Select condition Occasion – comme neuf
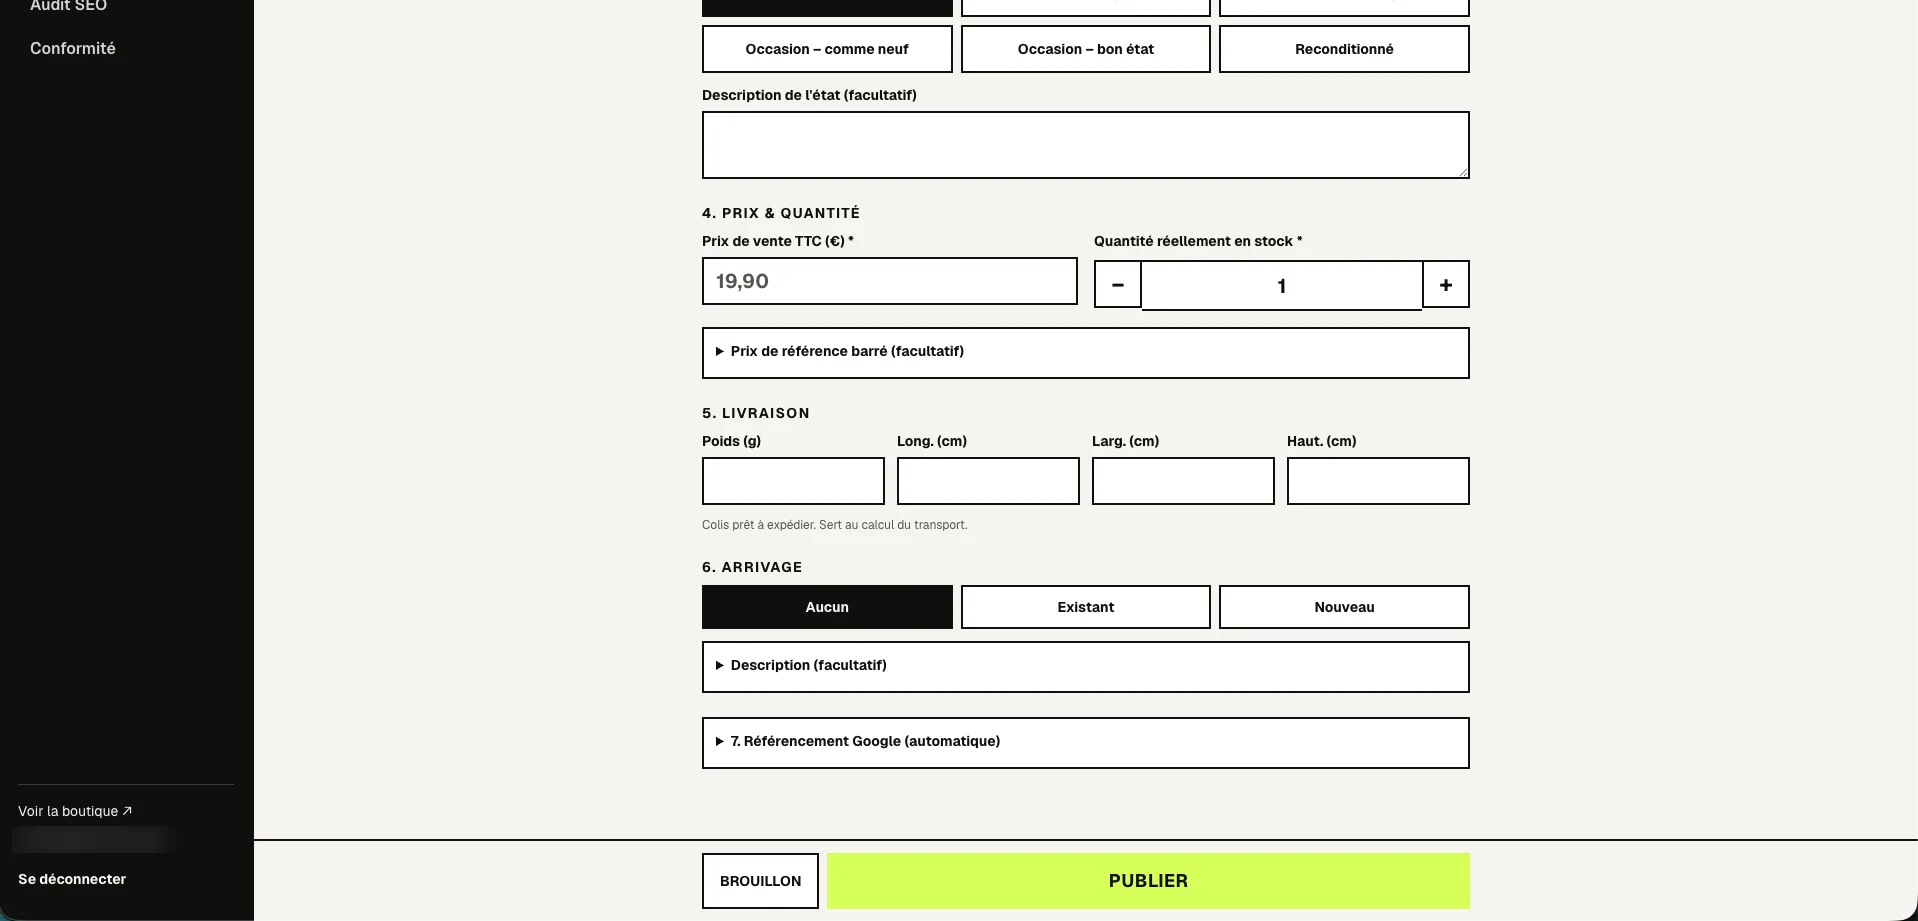Viewport: 1918px width, 921px height. (x=827, y=49)
